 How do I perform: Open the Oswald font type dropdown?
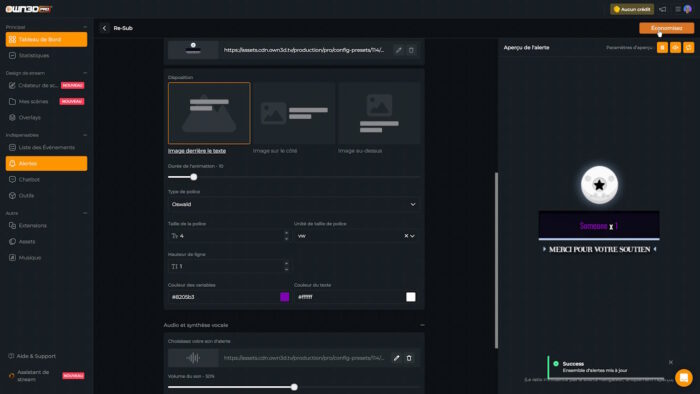coord(294,204)
